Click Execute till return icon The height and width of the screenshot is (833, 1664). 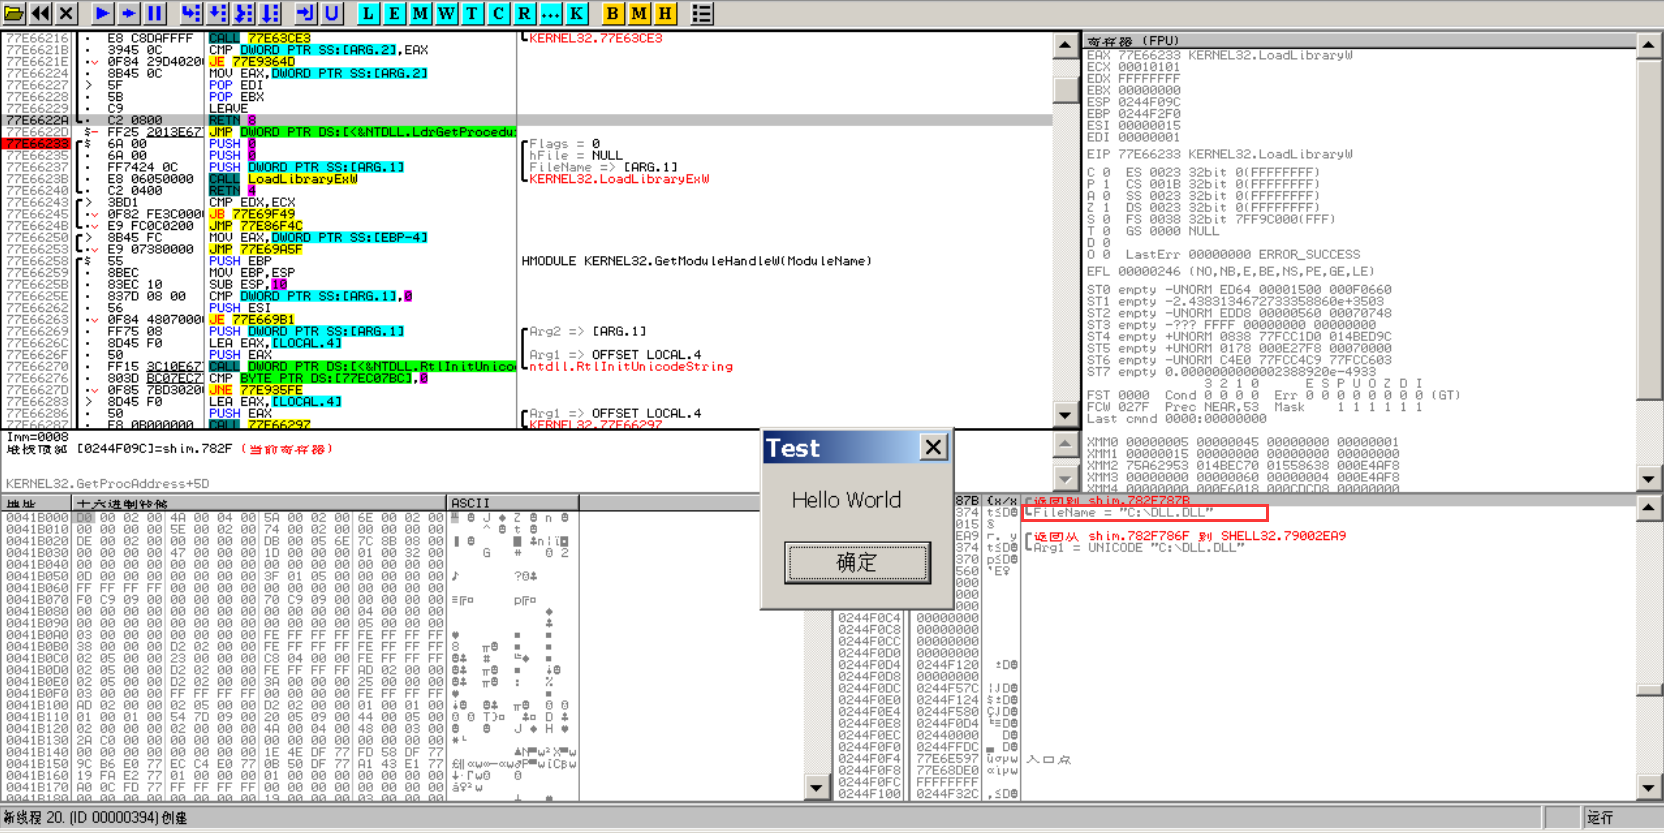pyautogui.click(x=306, y=13)
